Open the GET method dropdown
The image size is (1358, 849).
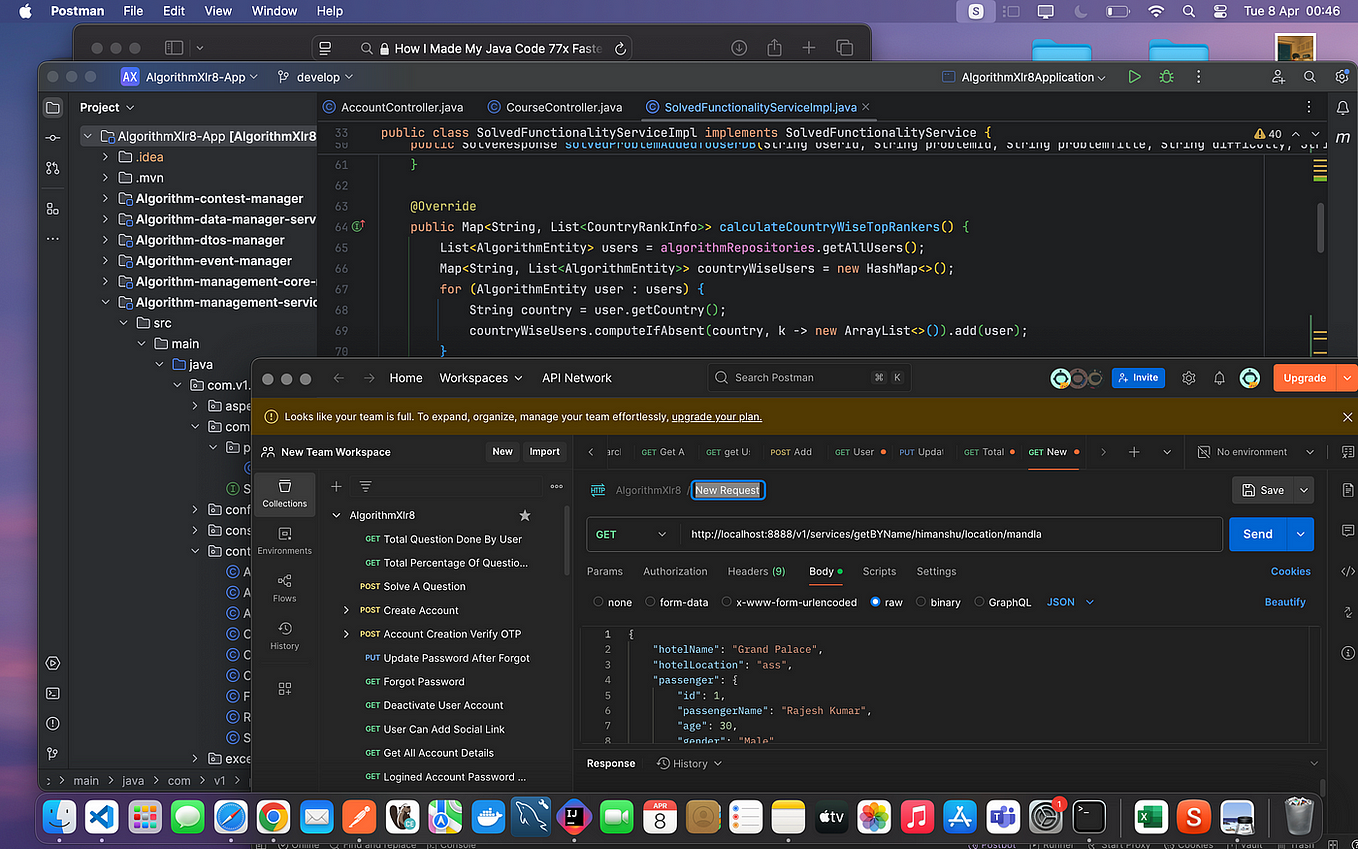[x=631, y=534]
